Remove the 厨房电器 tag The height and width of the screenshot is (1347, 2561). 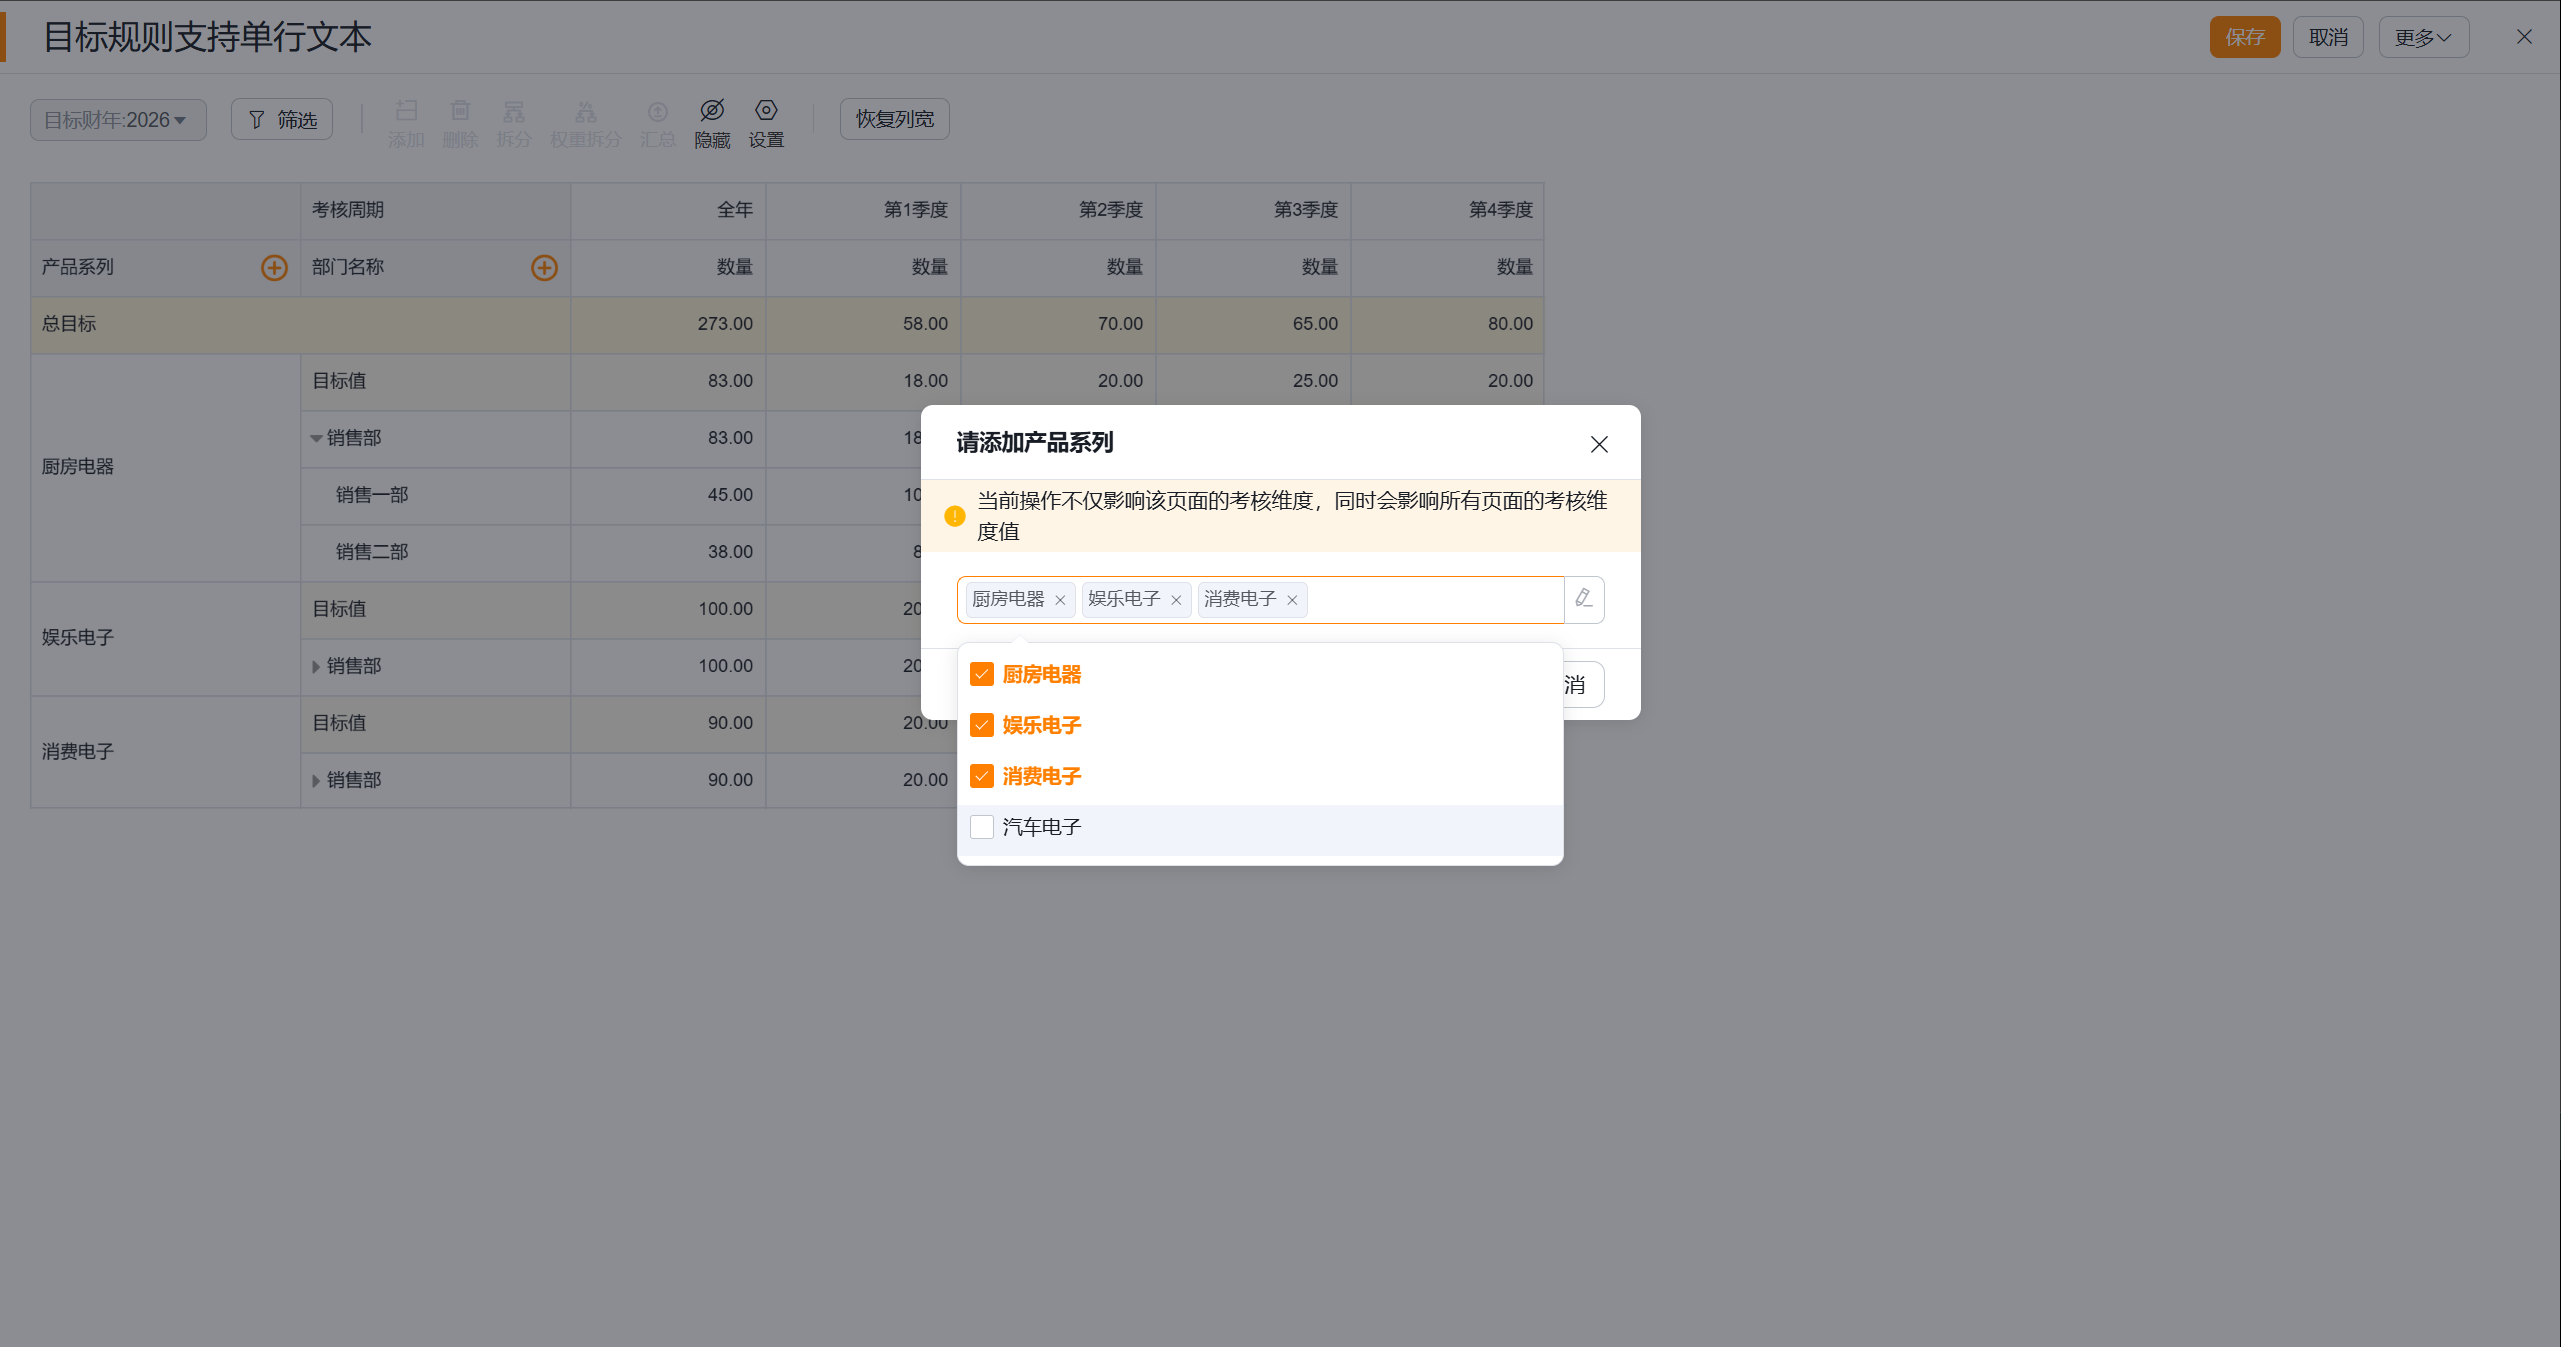pos(1060,600)
